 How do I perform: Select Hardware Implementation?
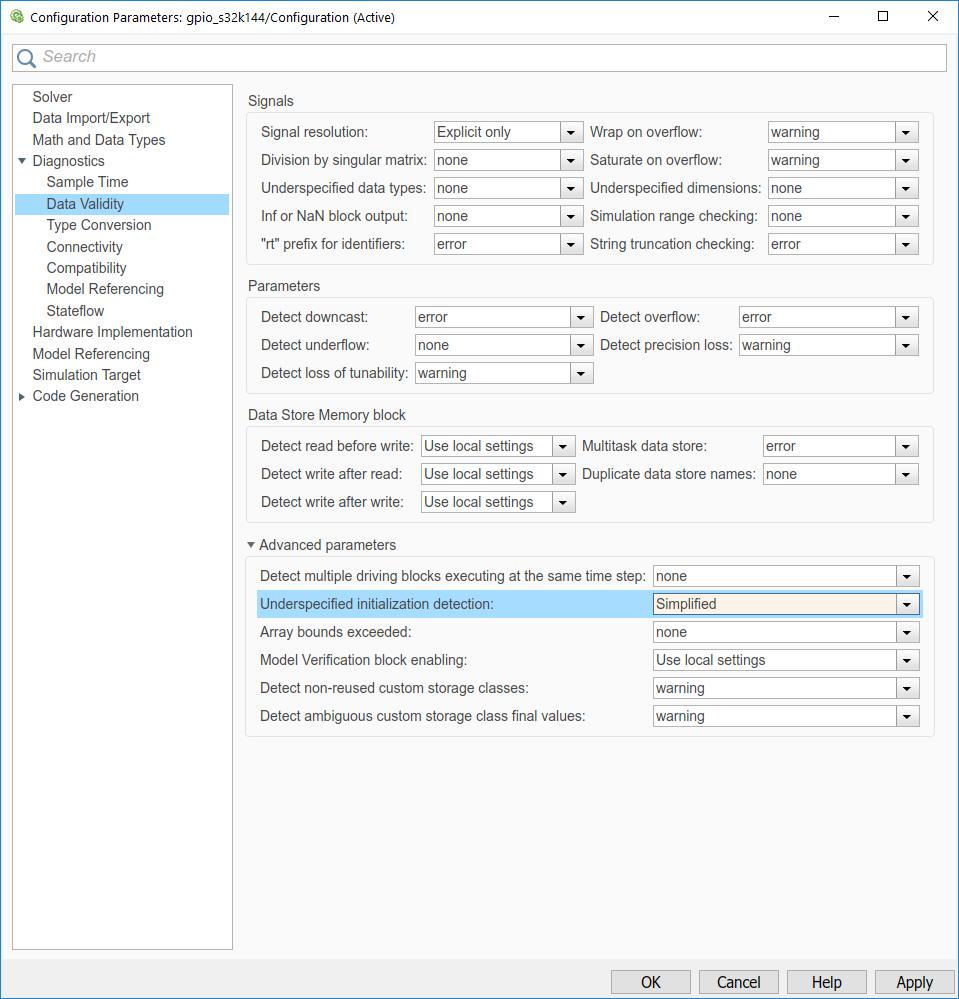tap(112, 332)
